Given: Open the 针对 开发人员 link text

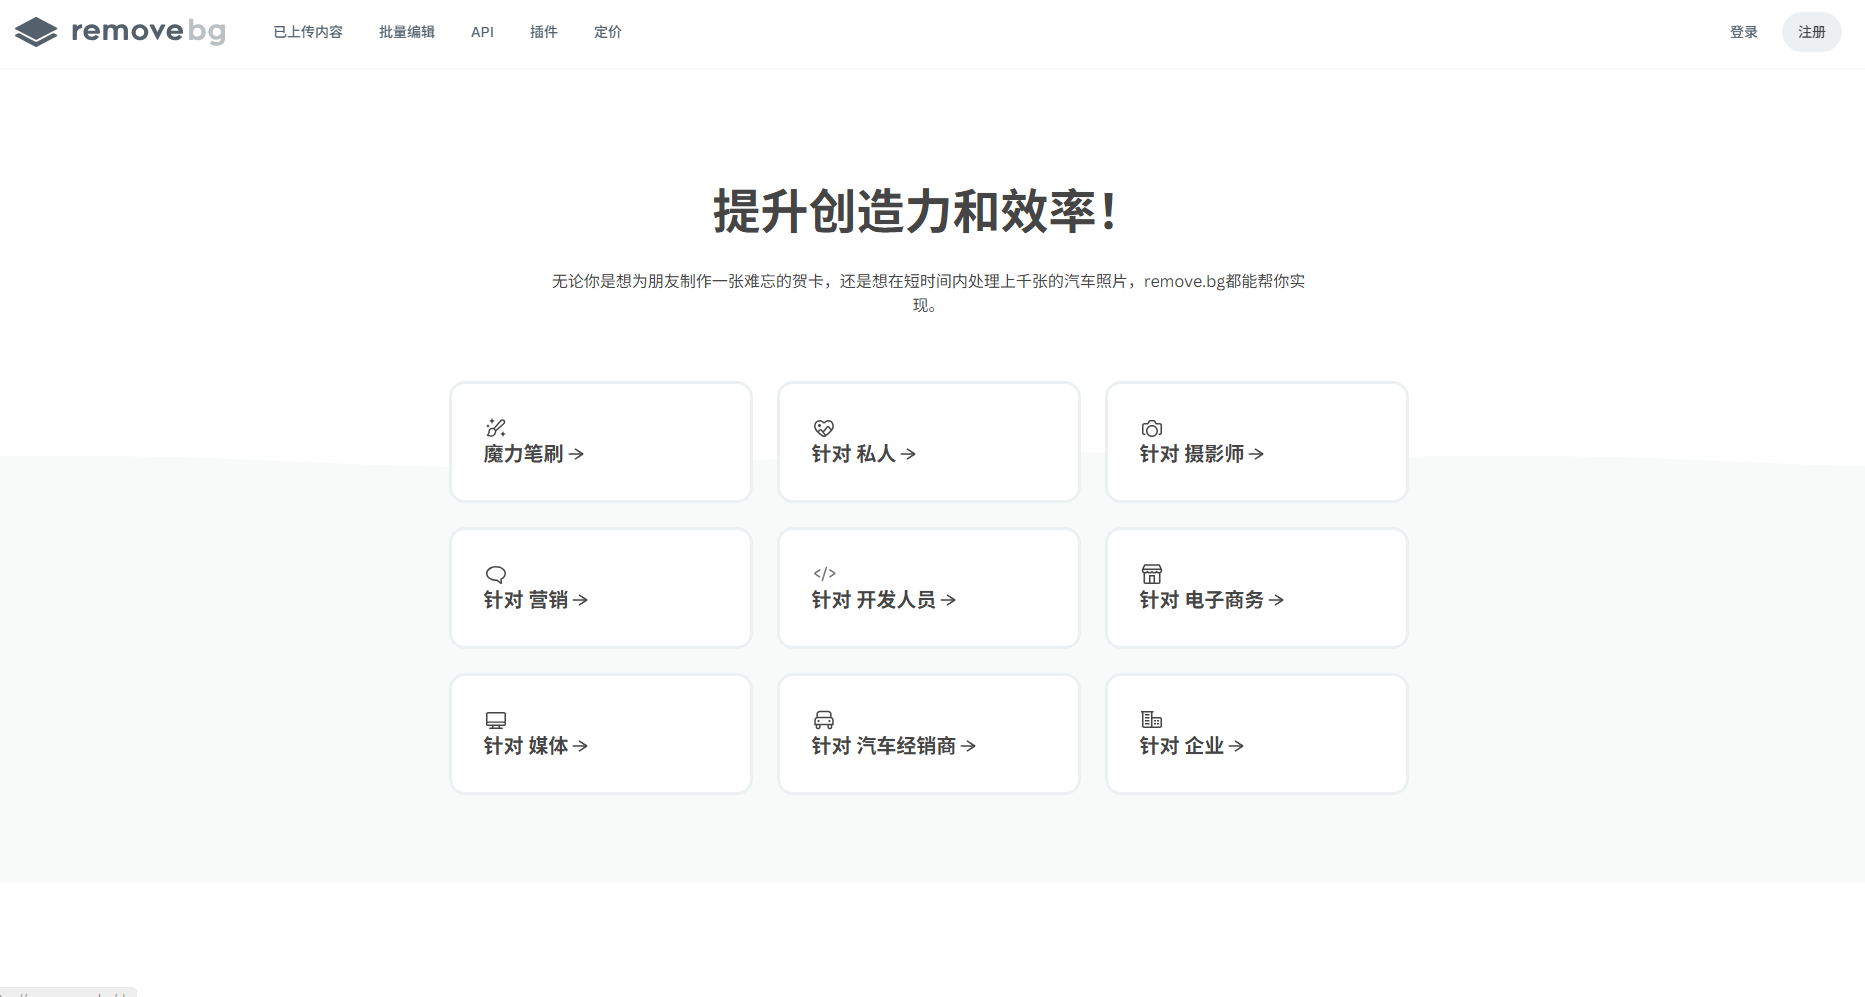Looking at the screenshot, I should click(874, 600).
